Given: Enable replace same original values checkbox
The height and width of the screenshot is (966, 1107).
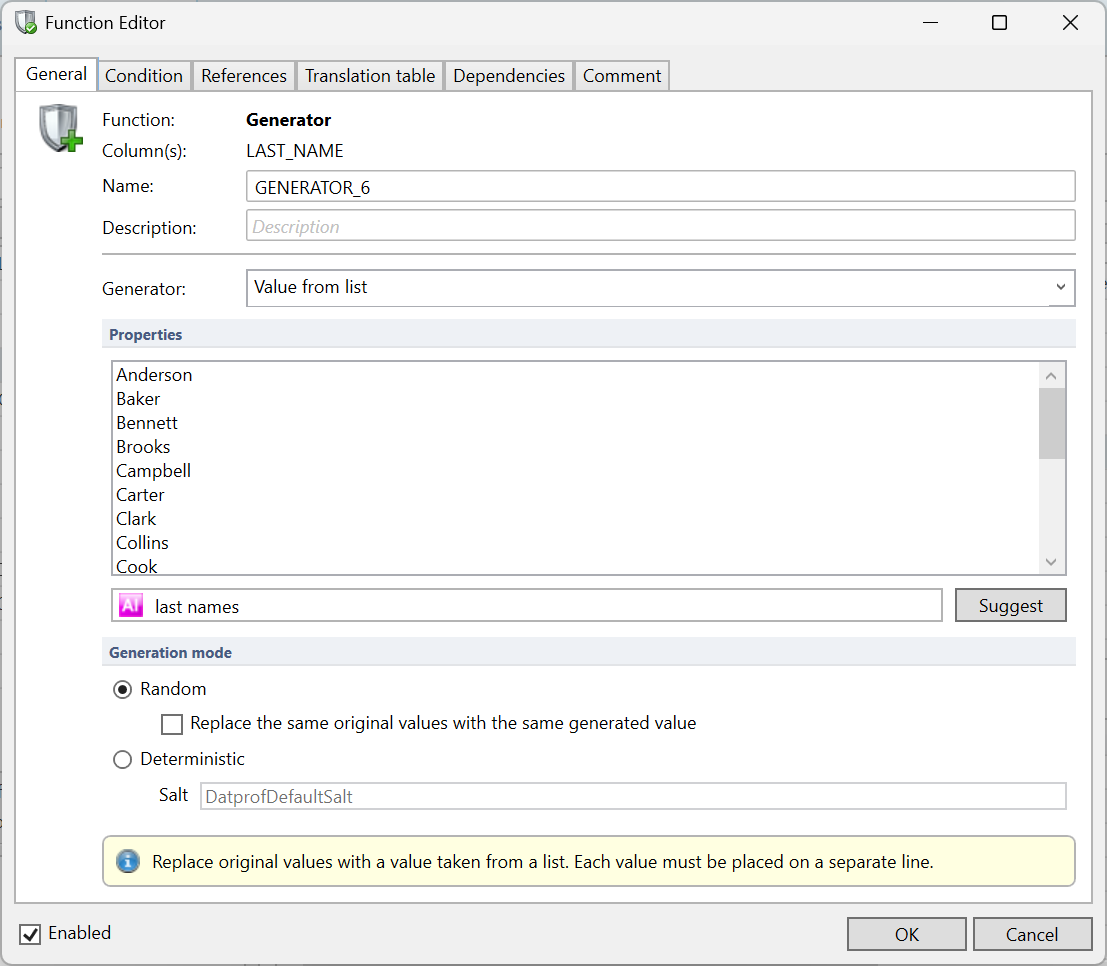Looking at the screenshot, I should tap(172, 724).
